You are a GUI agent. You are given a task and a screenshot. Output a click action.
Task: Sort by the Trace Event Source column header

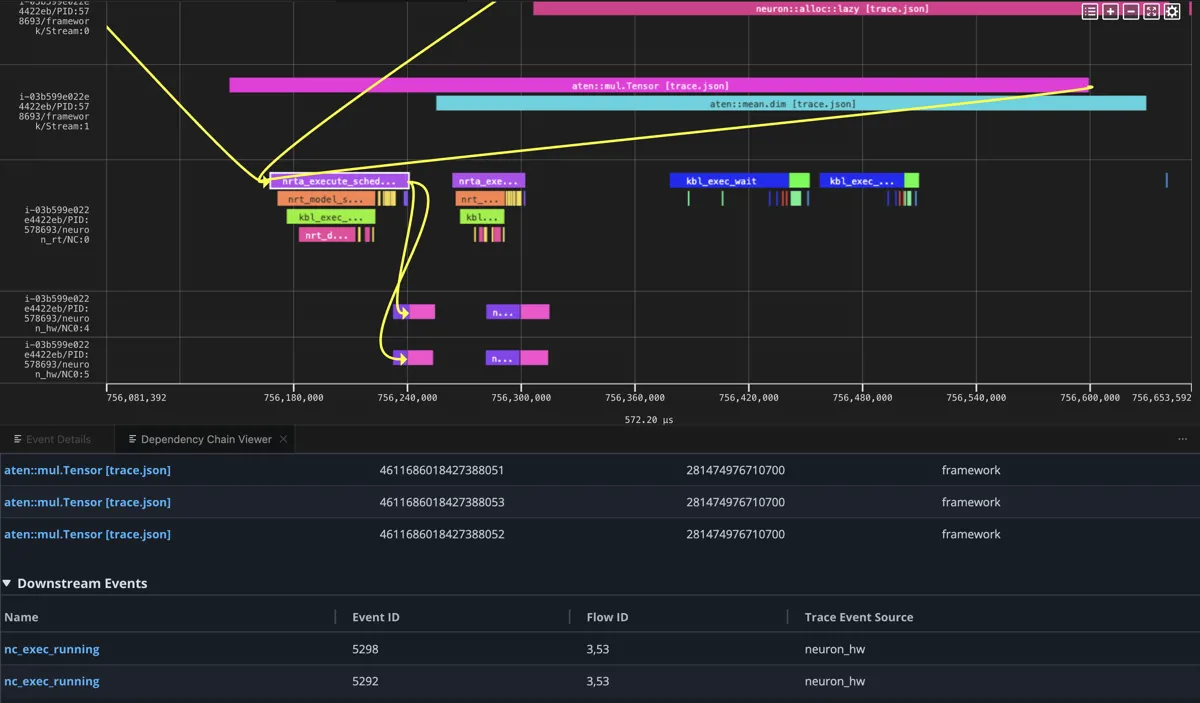coord(859,617)
